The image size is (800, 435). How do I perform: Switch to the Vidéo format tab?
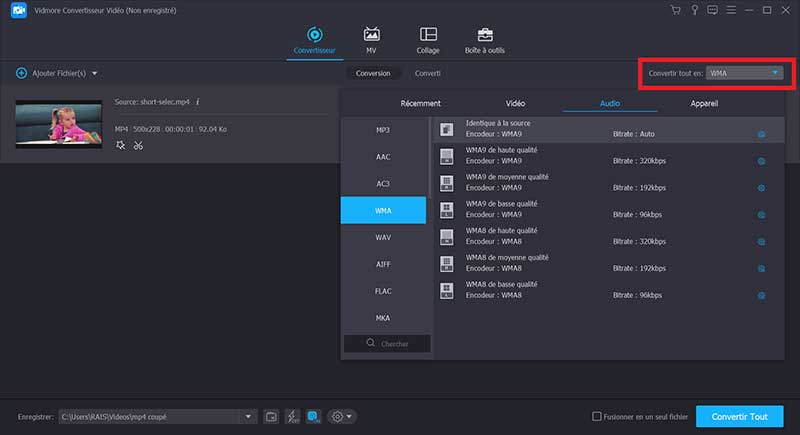click(515, 104)
